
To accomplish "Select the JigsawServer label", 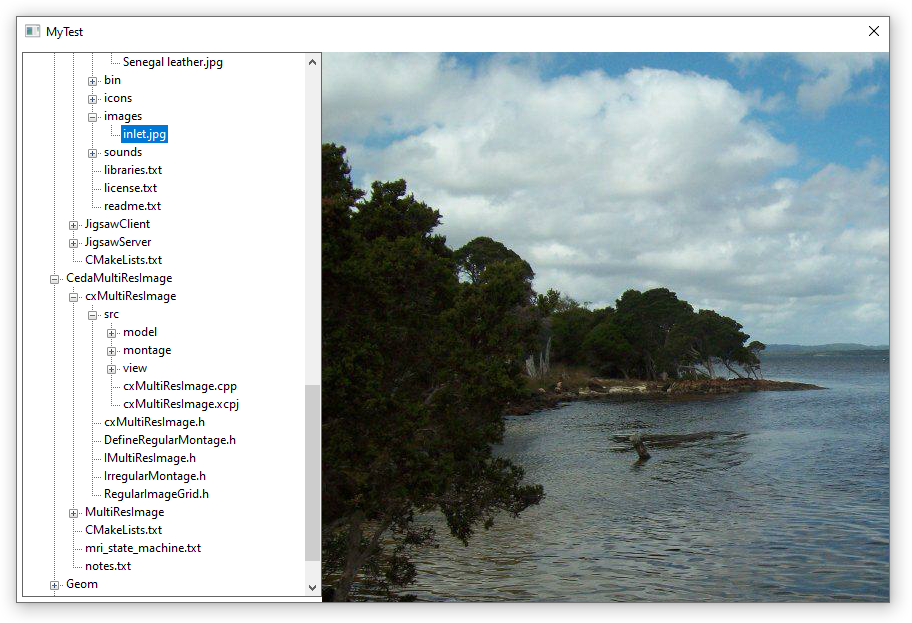I will click(117, 242).
